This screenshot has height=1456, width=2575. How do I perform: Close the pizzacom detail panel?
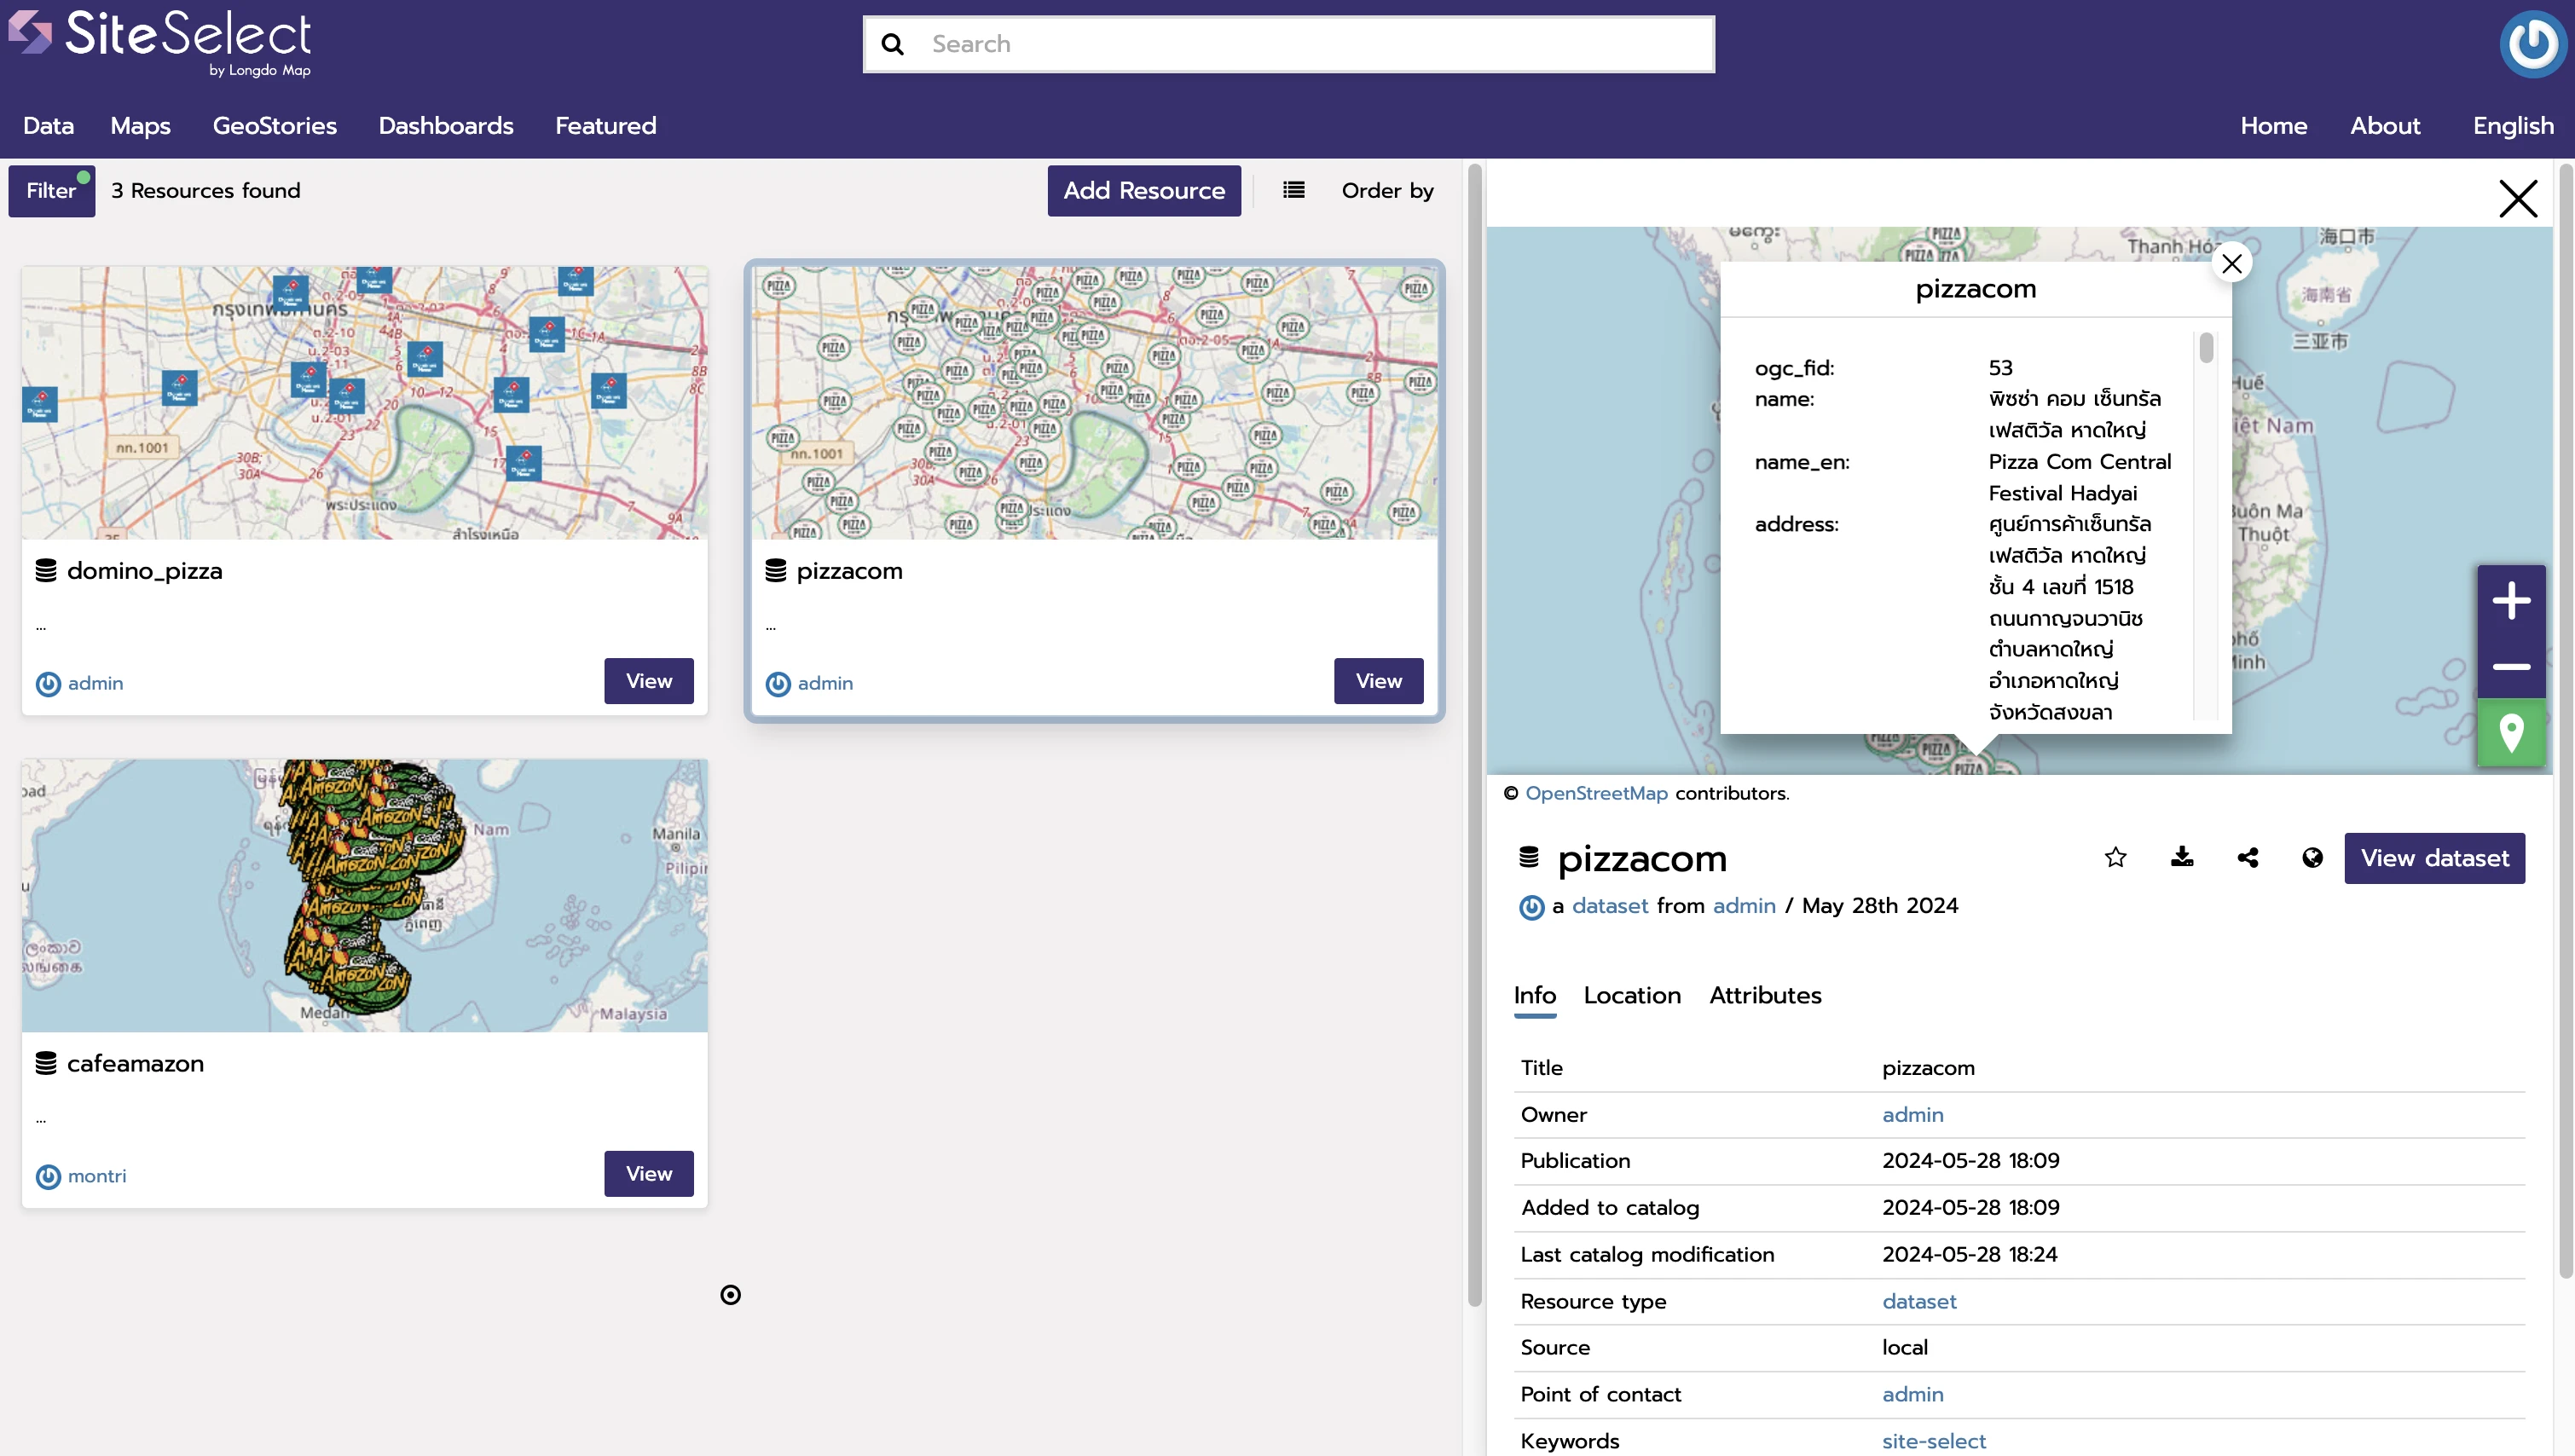coord(2517,198)
